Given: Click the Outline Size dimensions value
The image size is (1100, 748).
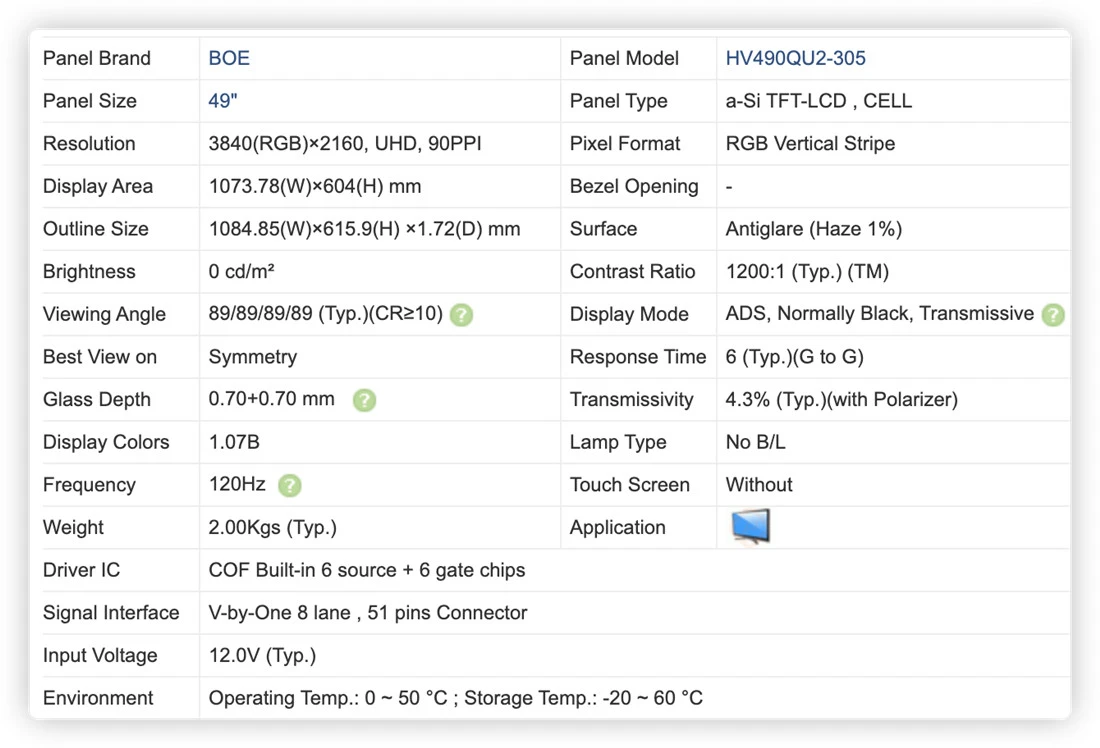Looking at the screenshot, I should tap(364, 229).
